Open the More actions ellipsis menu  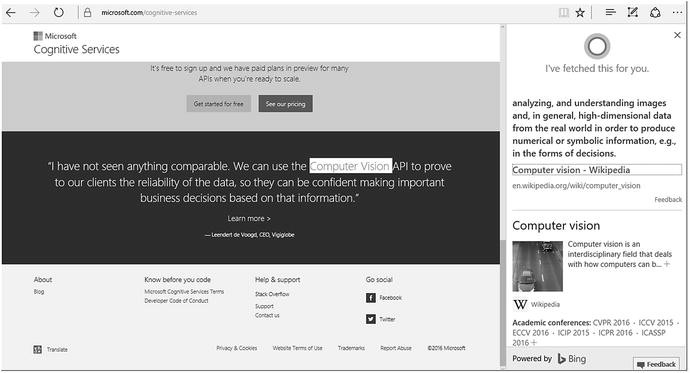tap(677, 13)
